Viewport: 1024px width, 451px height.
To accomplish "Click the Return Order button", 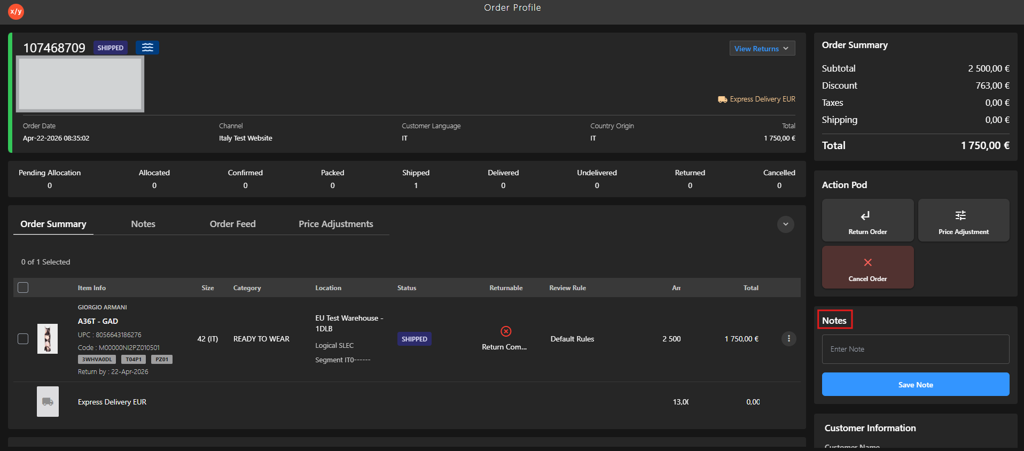I will (868, 221).
